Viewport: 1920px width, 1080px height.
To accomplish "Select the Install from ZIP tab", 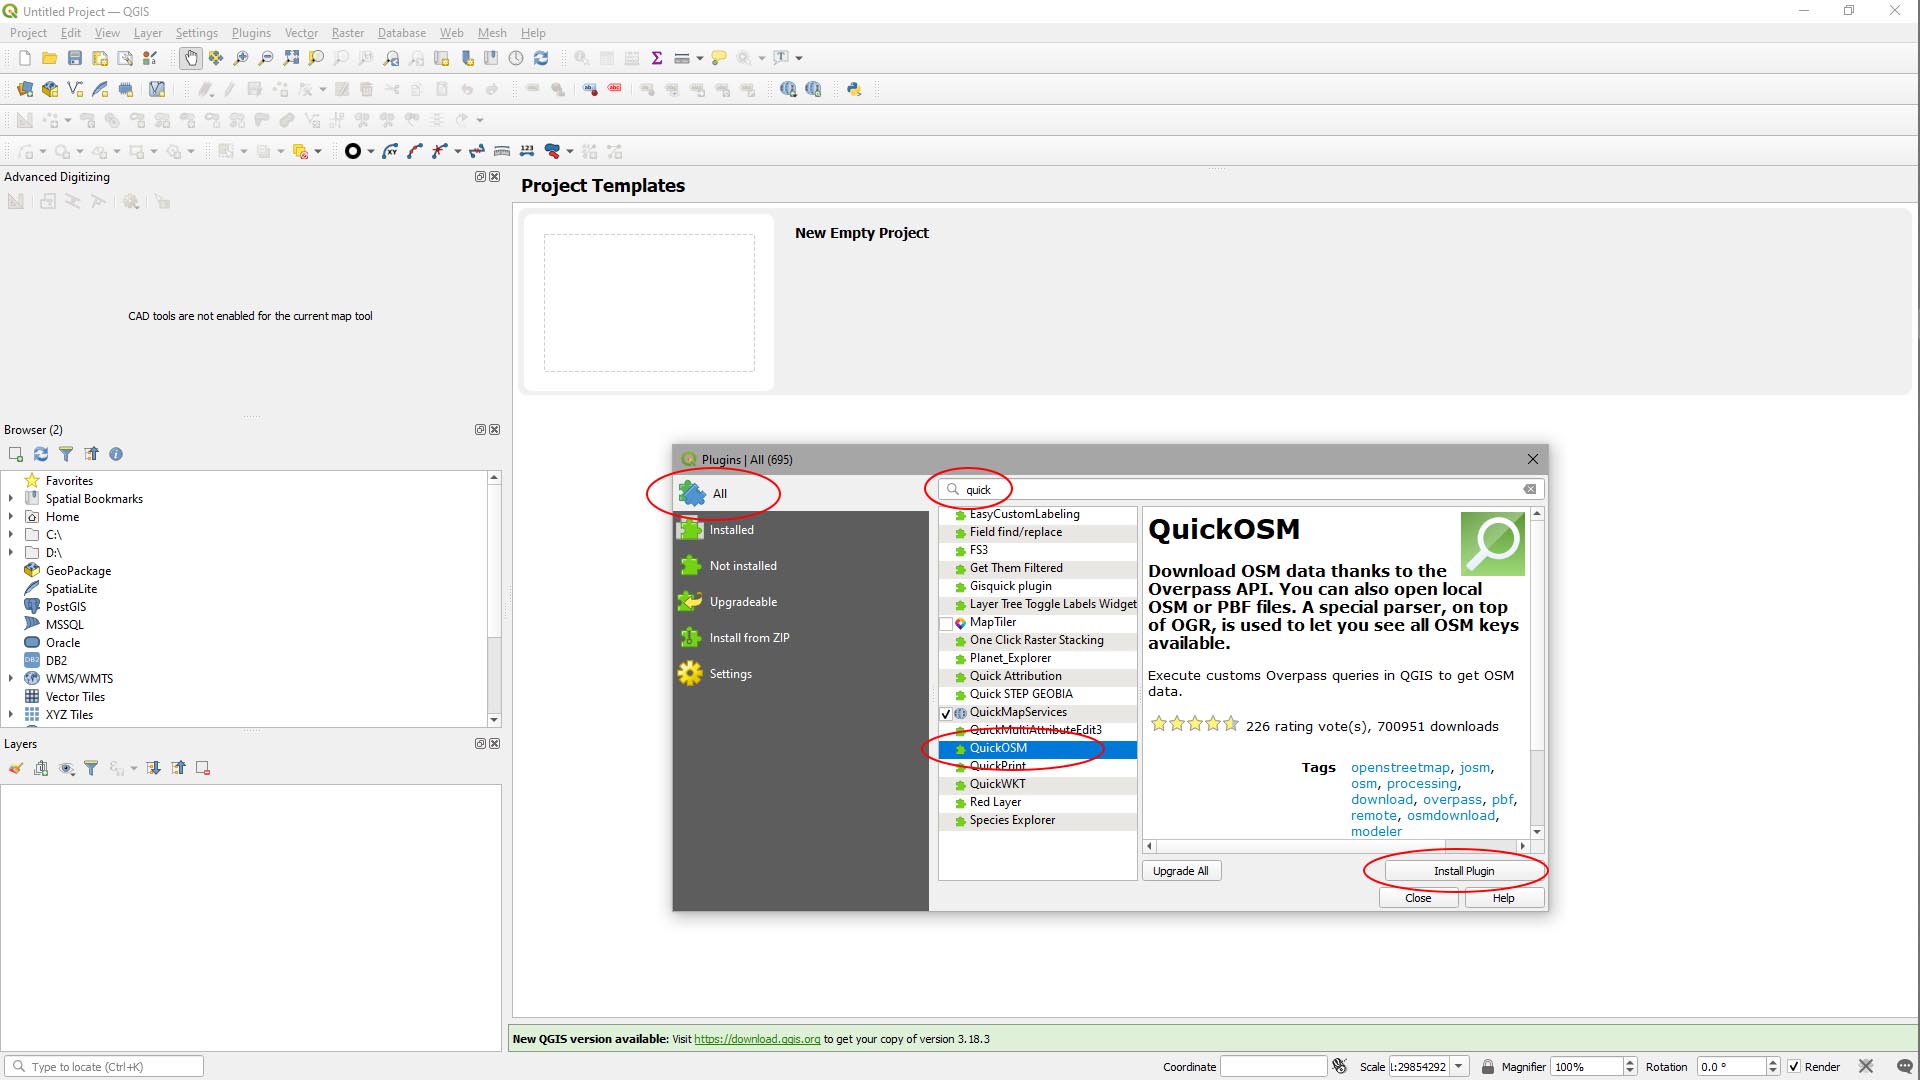I will coord(800,638).
